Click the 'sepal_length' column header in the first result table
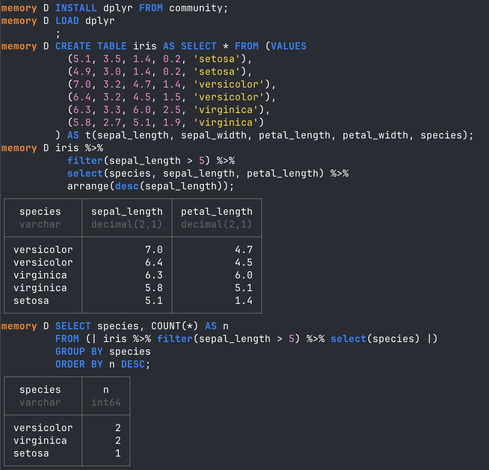The image size is (489, 470). [127, 212]
